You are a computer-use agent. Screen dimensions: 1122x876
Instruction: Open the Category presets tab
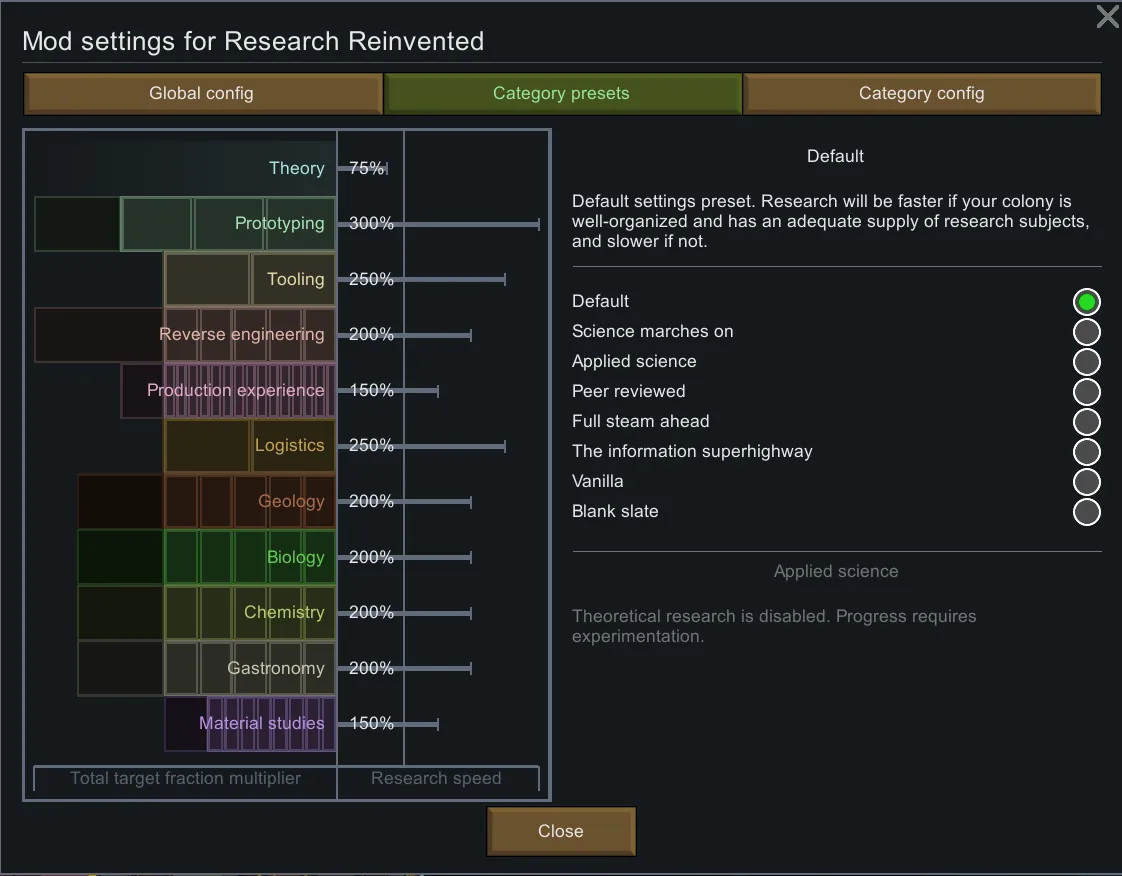562,94
